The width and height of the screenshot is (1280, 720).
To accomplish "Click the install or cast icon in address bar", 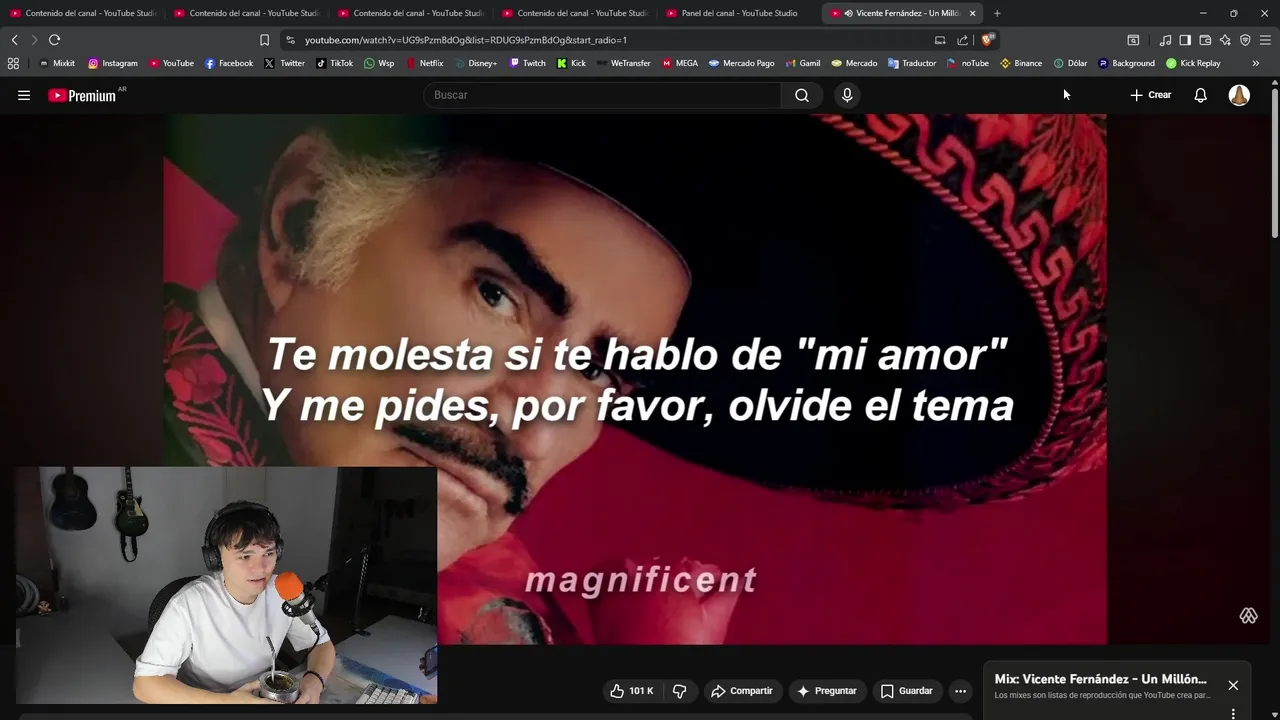I will (x=940, y=40).
